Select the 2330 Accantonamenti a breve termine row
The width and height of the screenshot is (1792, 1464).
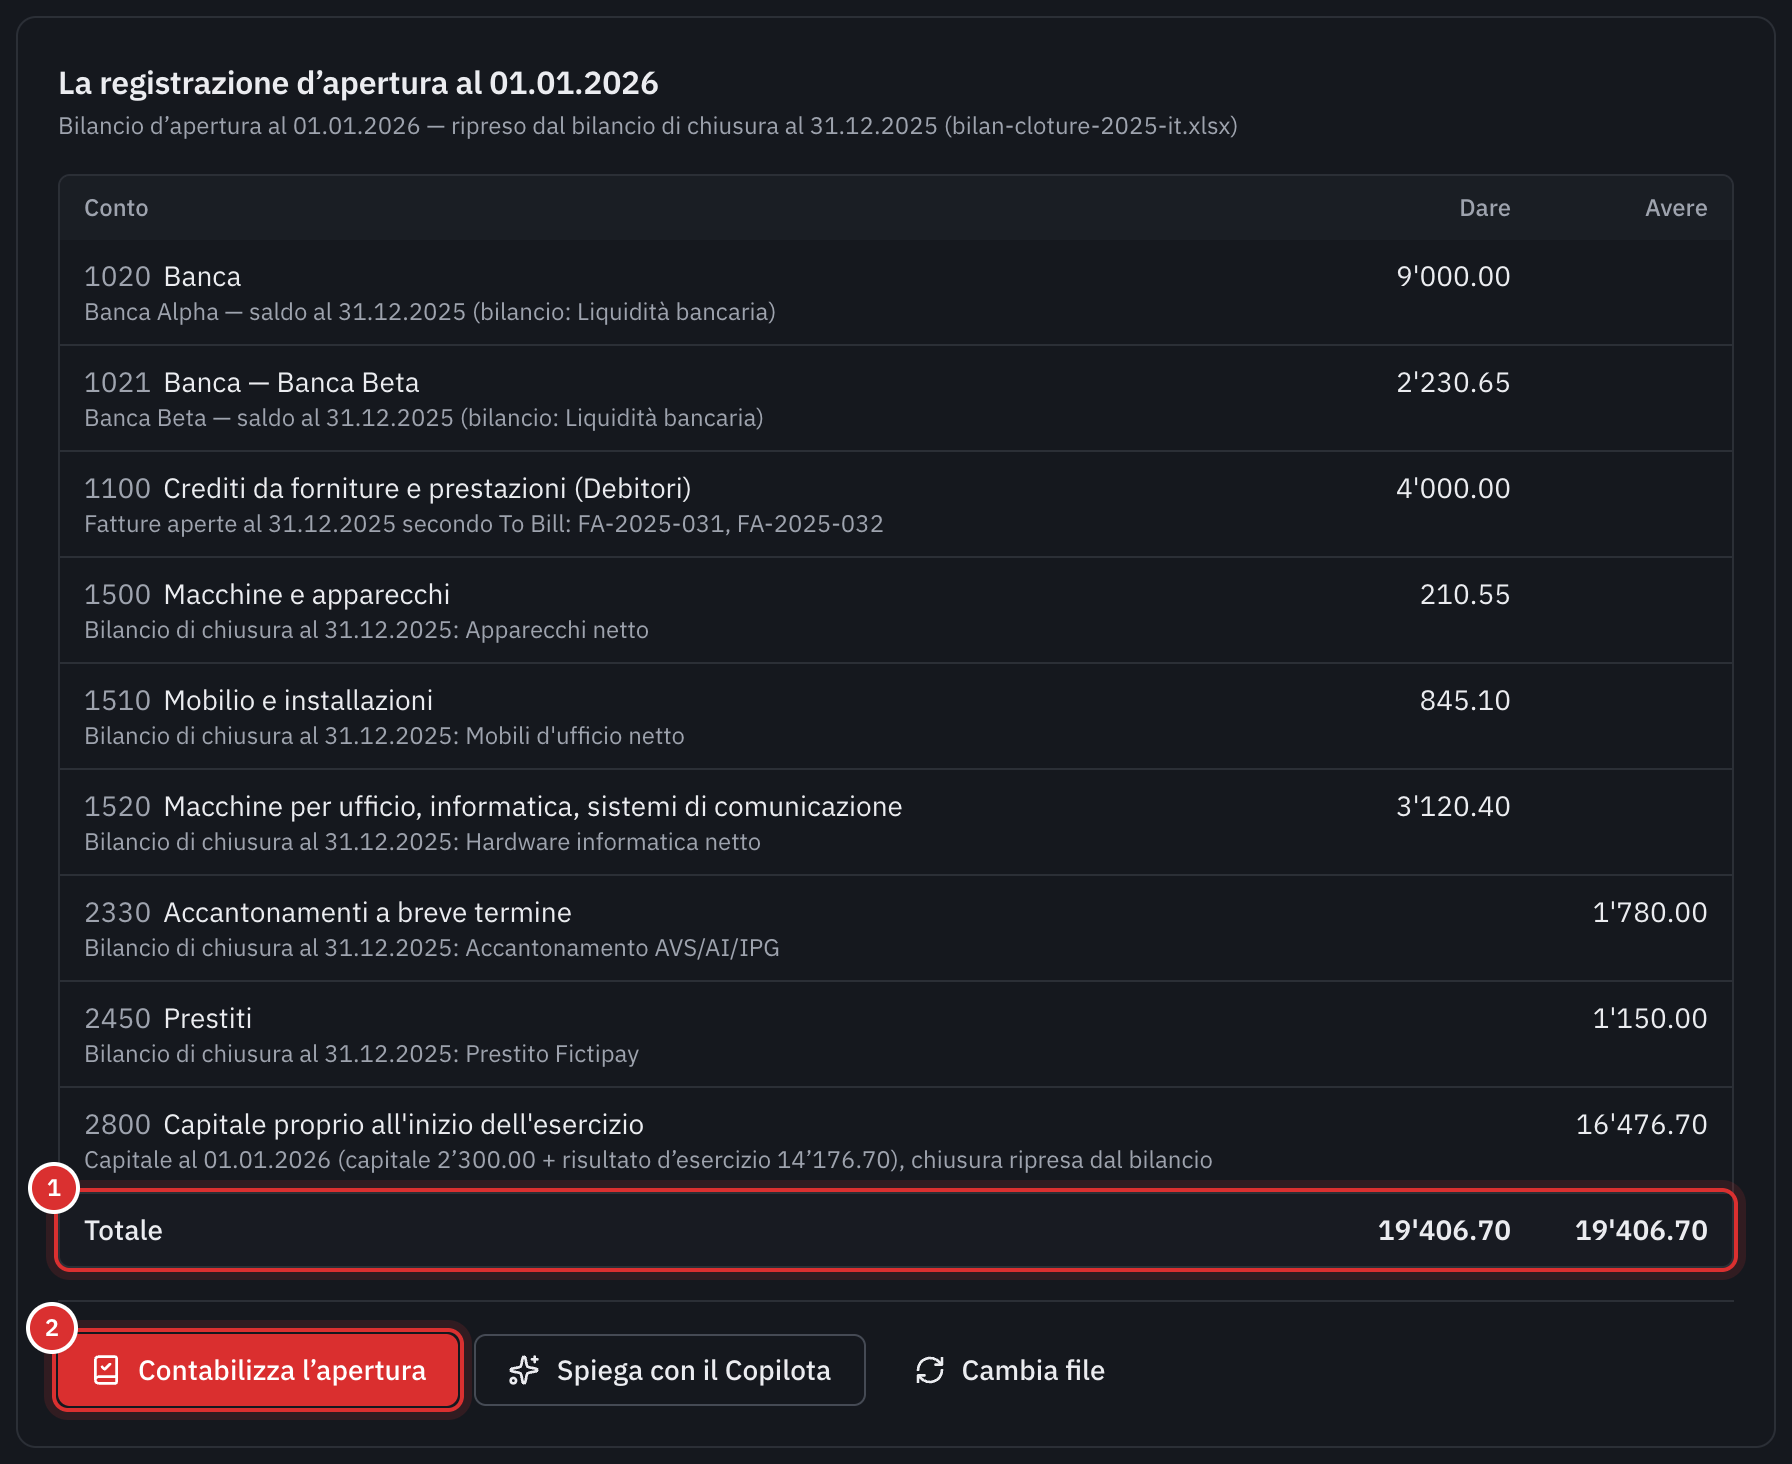click(896, 929)
